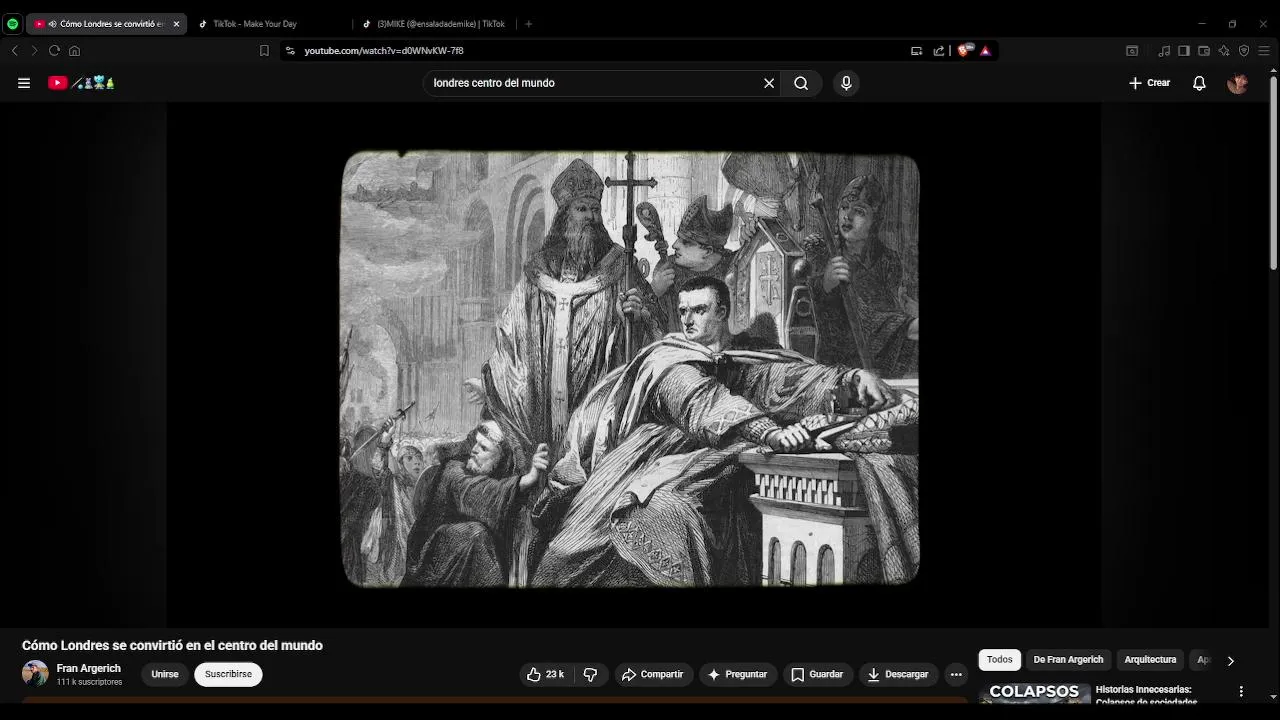Open Brave Shields panel
The height and width of the screenshot is (720, 1280).
pos(964,51)
